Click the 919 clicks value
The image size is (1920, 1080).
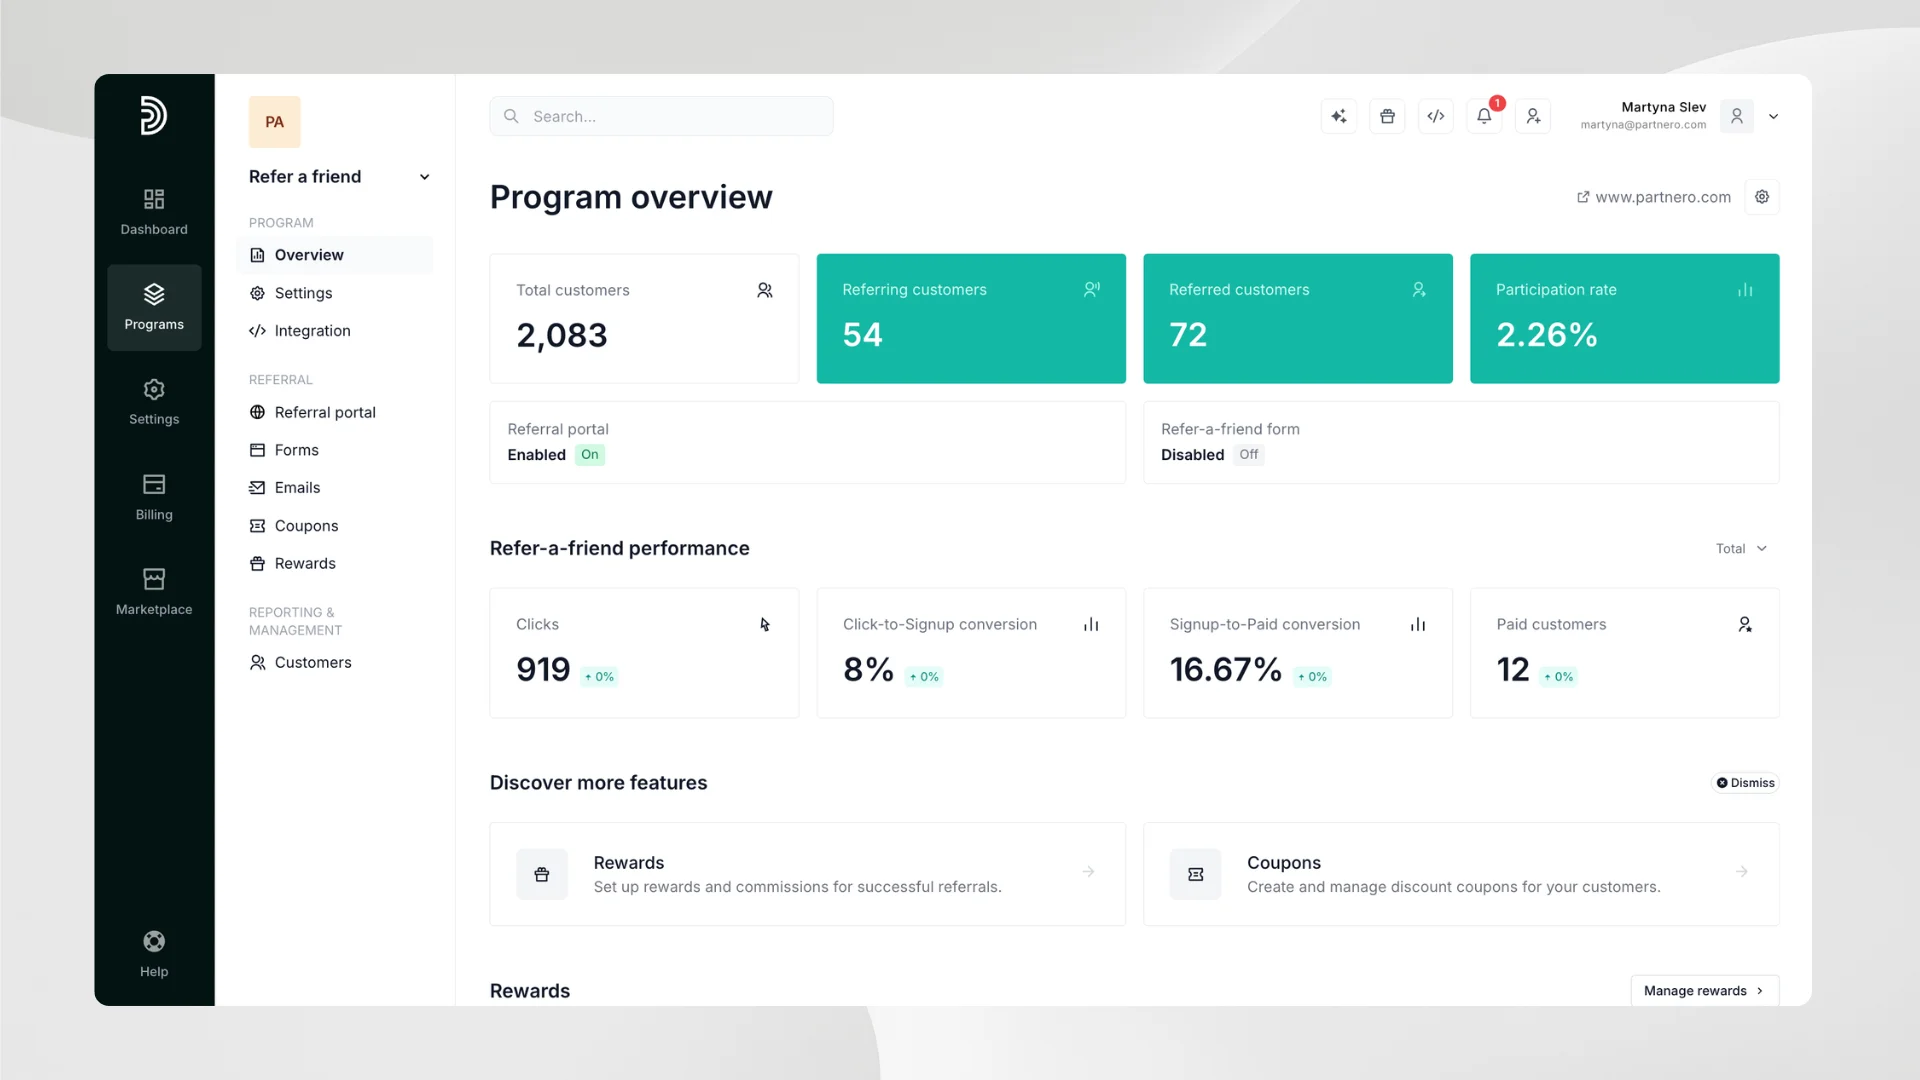point(543,669)
